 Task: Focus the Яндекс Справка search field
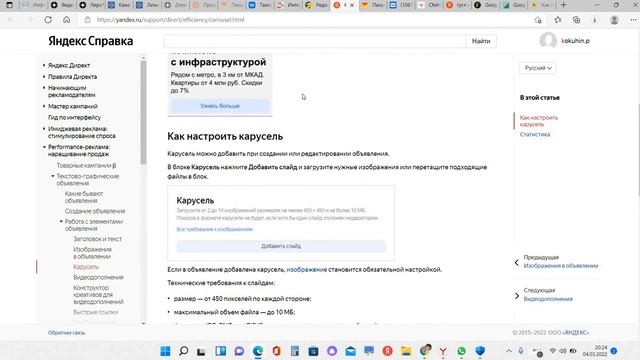click(314, 41)
